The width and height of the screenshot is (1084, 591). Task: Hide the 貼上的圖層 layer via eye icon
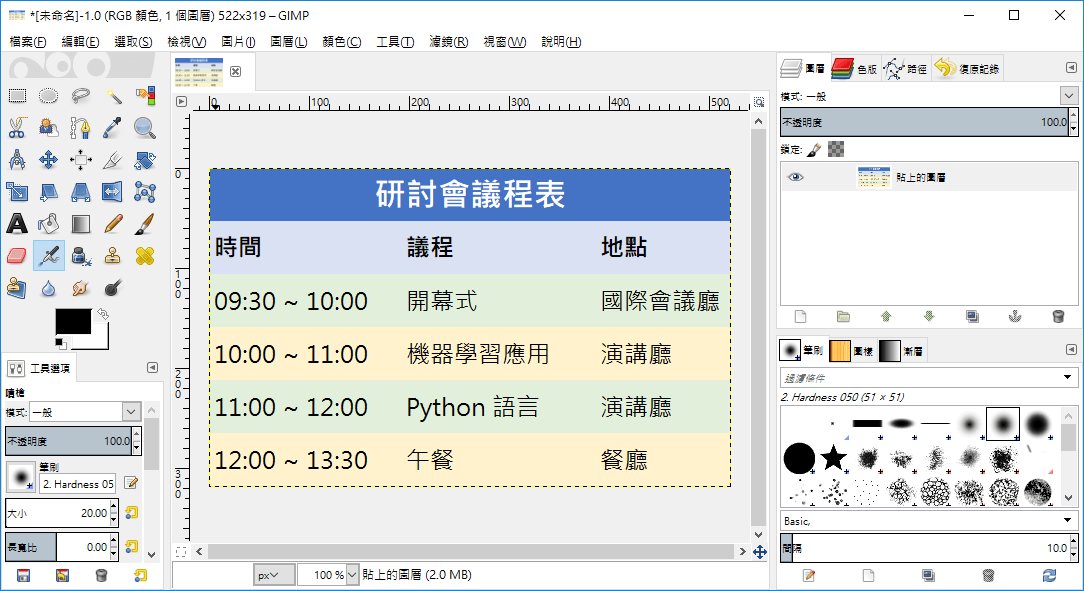(x=796, y=177)
